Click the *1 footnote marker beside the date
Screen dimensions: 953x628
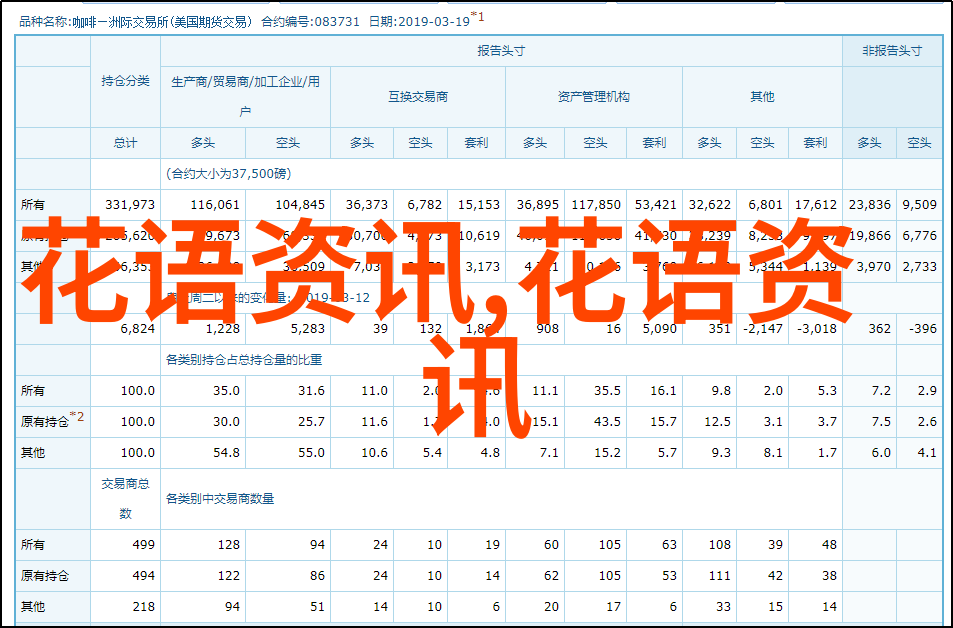[478, 16]
